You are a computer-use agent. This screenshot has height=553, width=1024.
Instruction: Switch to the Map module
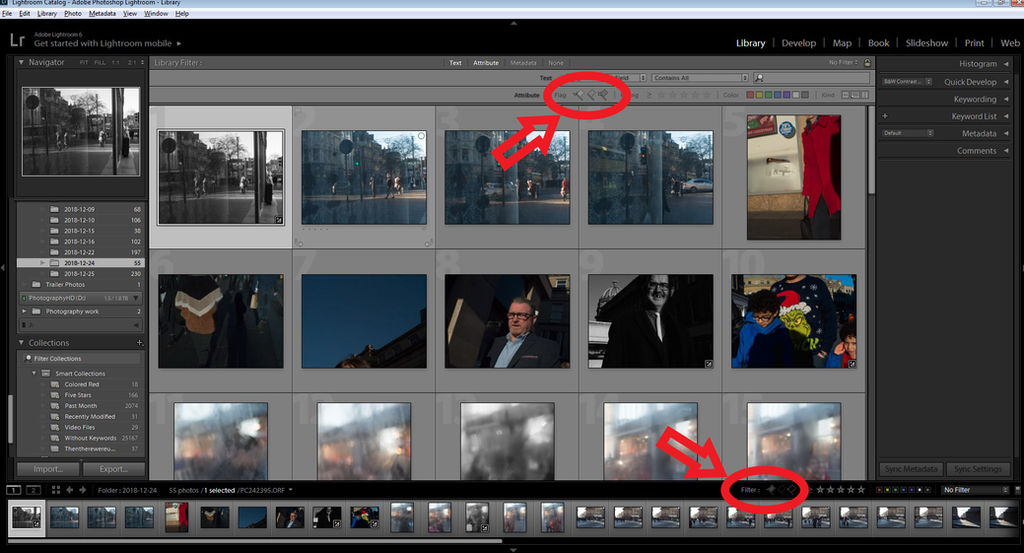[x=842, y=43]
